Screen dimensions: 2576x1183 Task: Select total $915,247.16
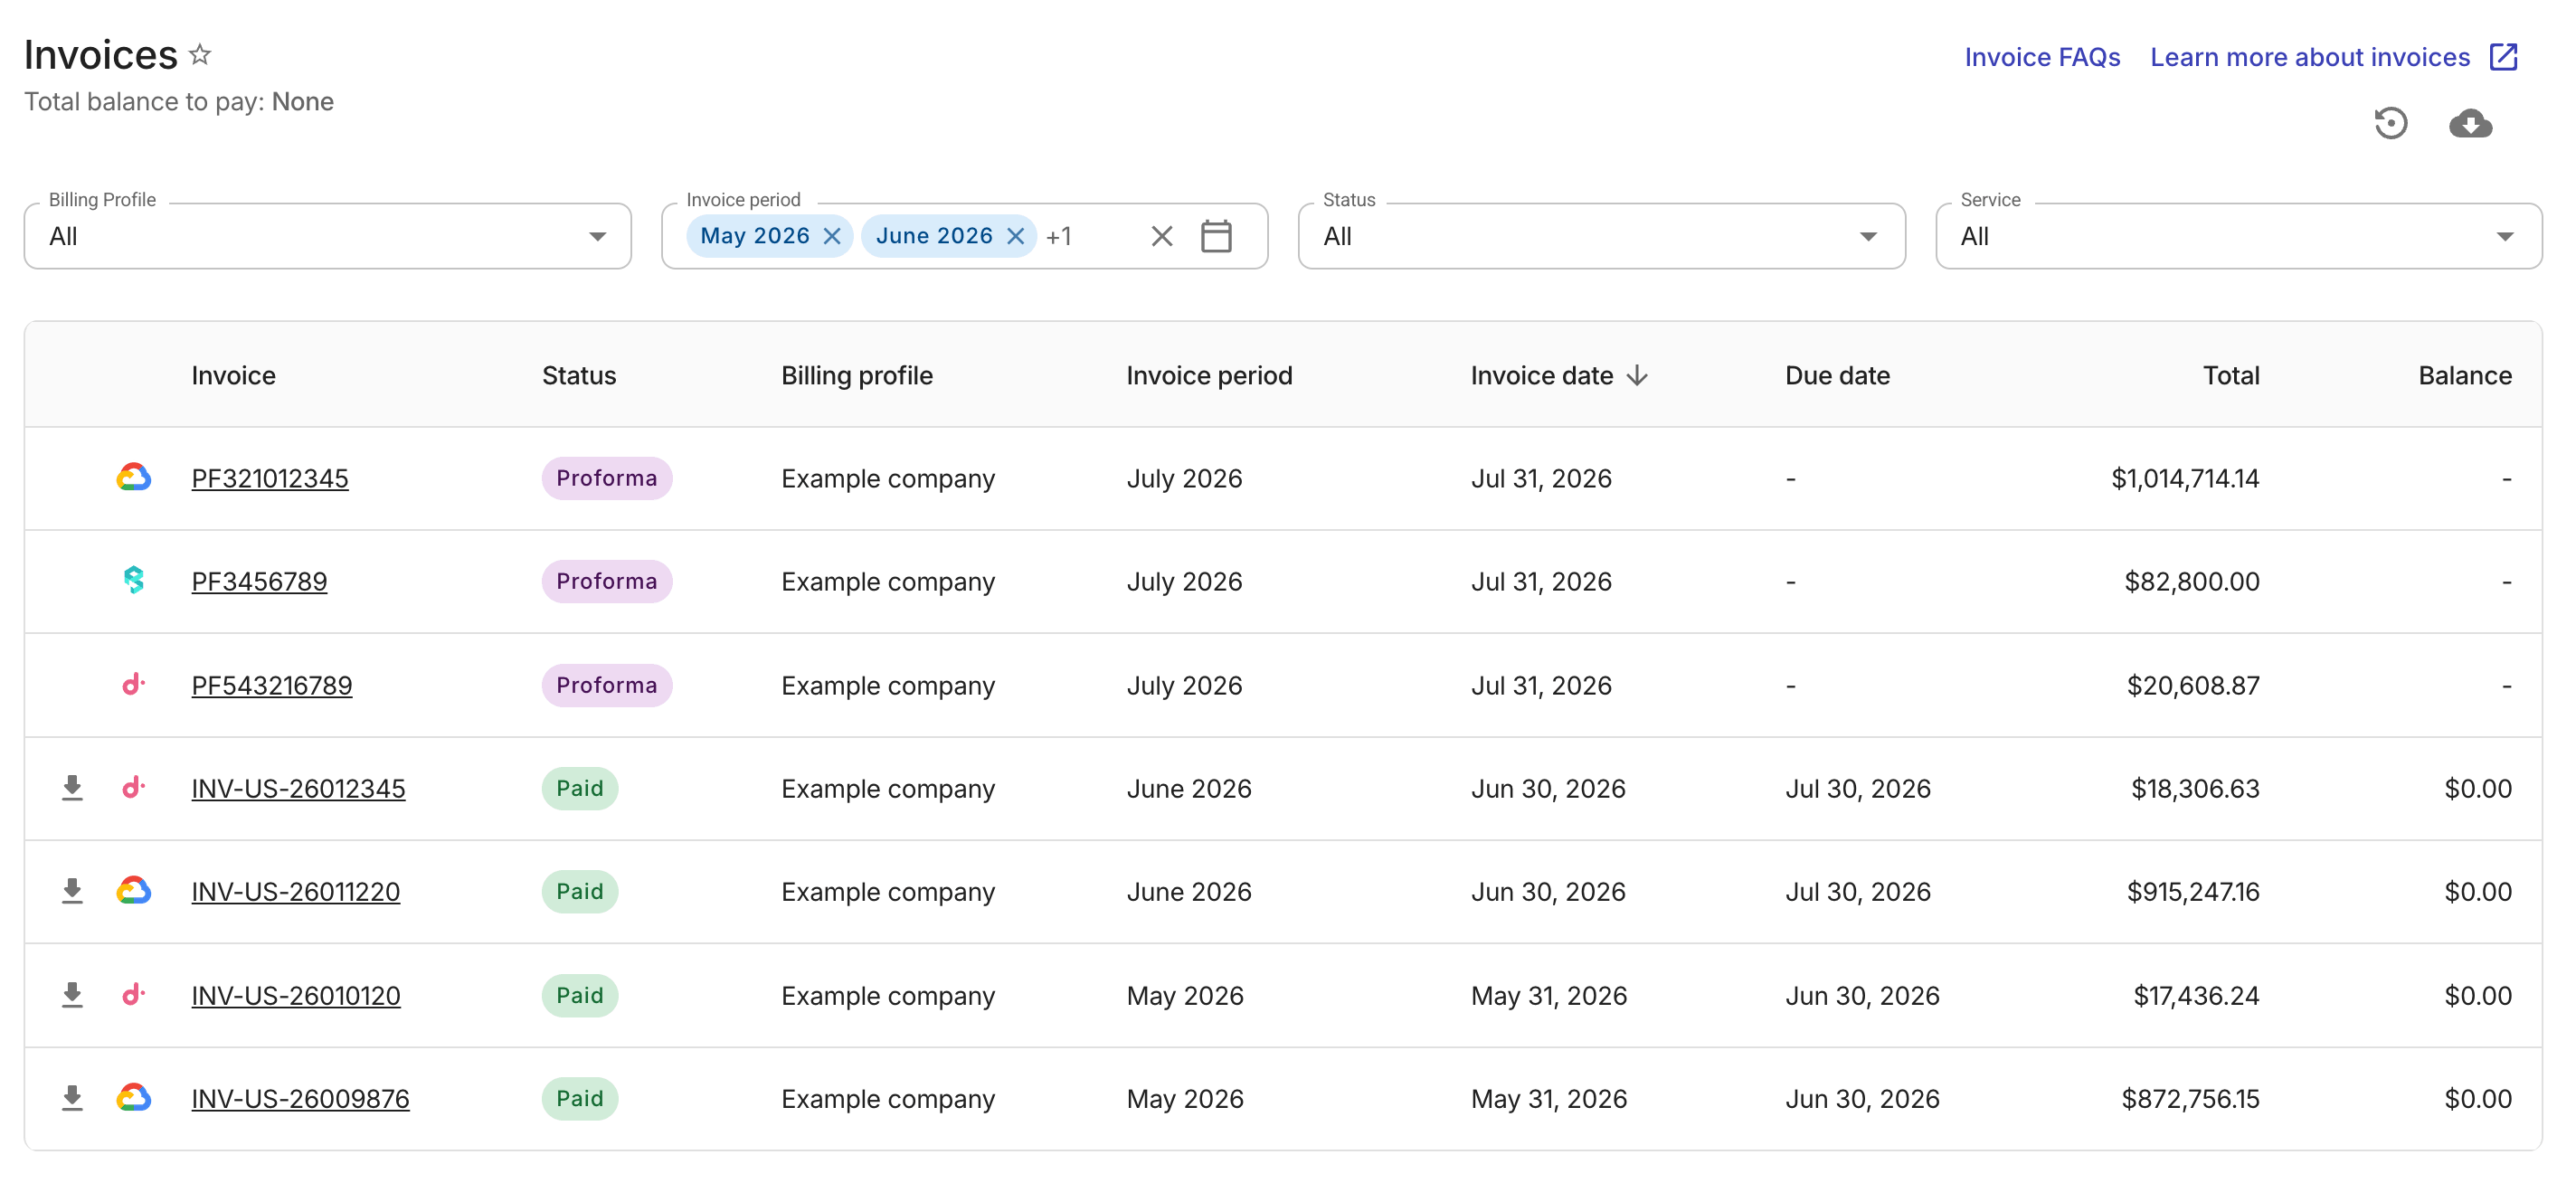tap(2193, 891)
